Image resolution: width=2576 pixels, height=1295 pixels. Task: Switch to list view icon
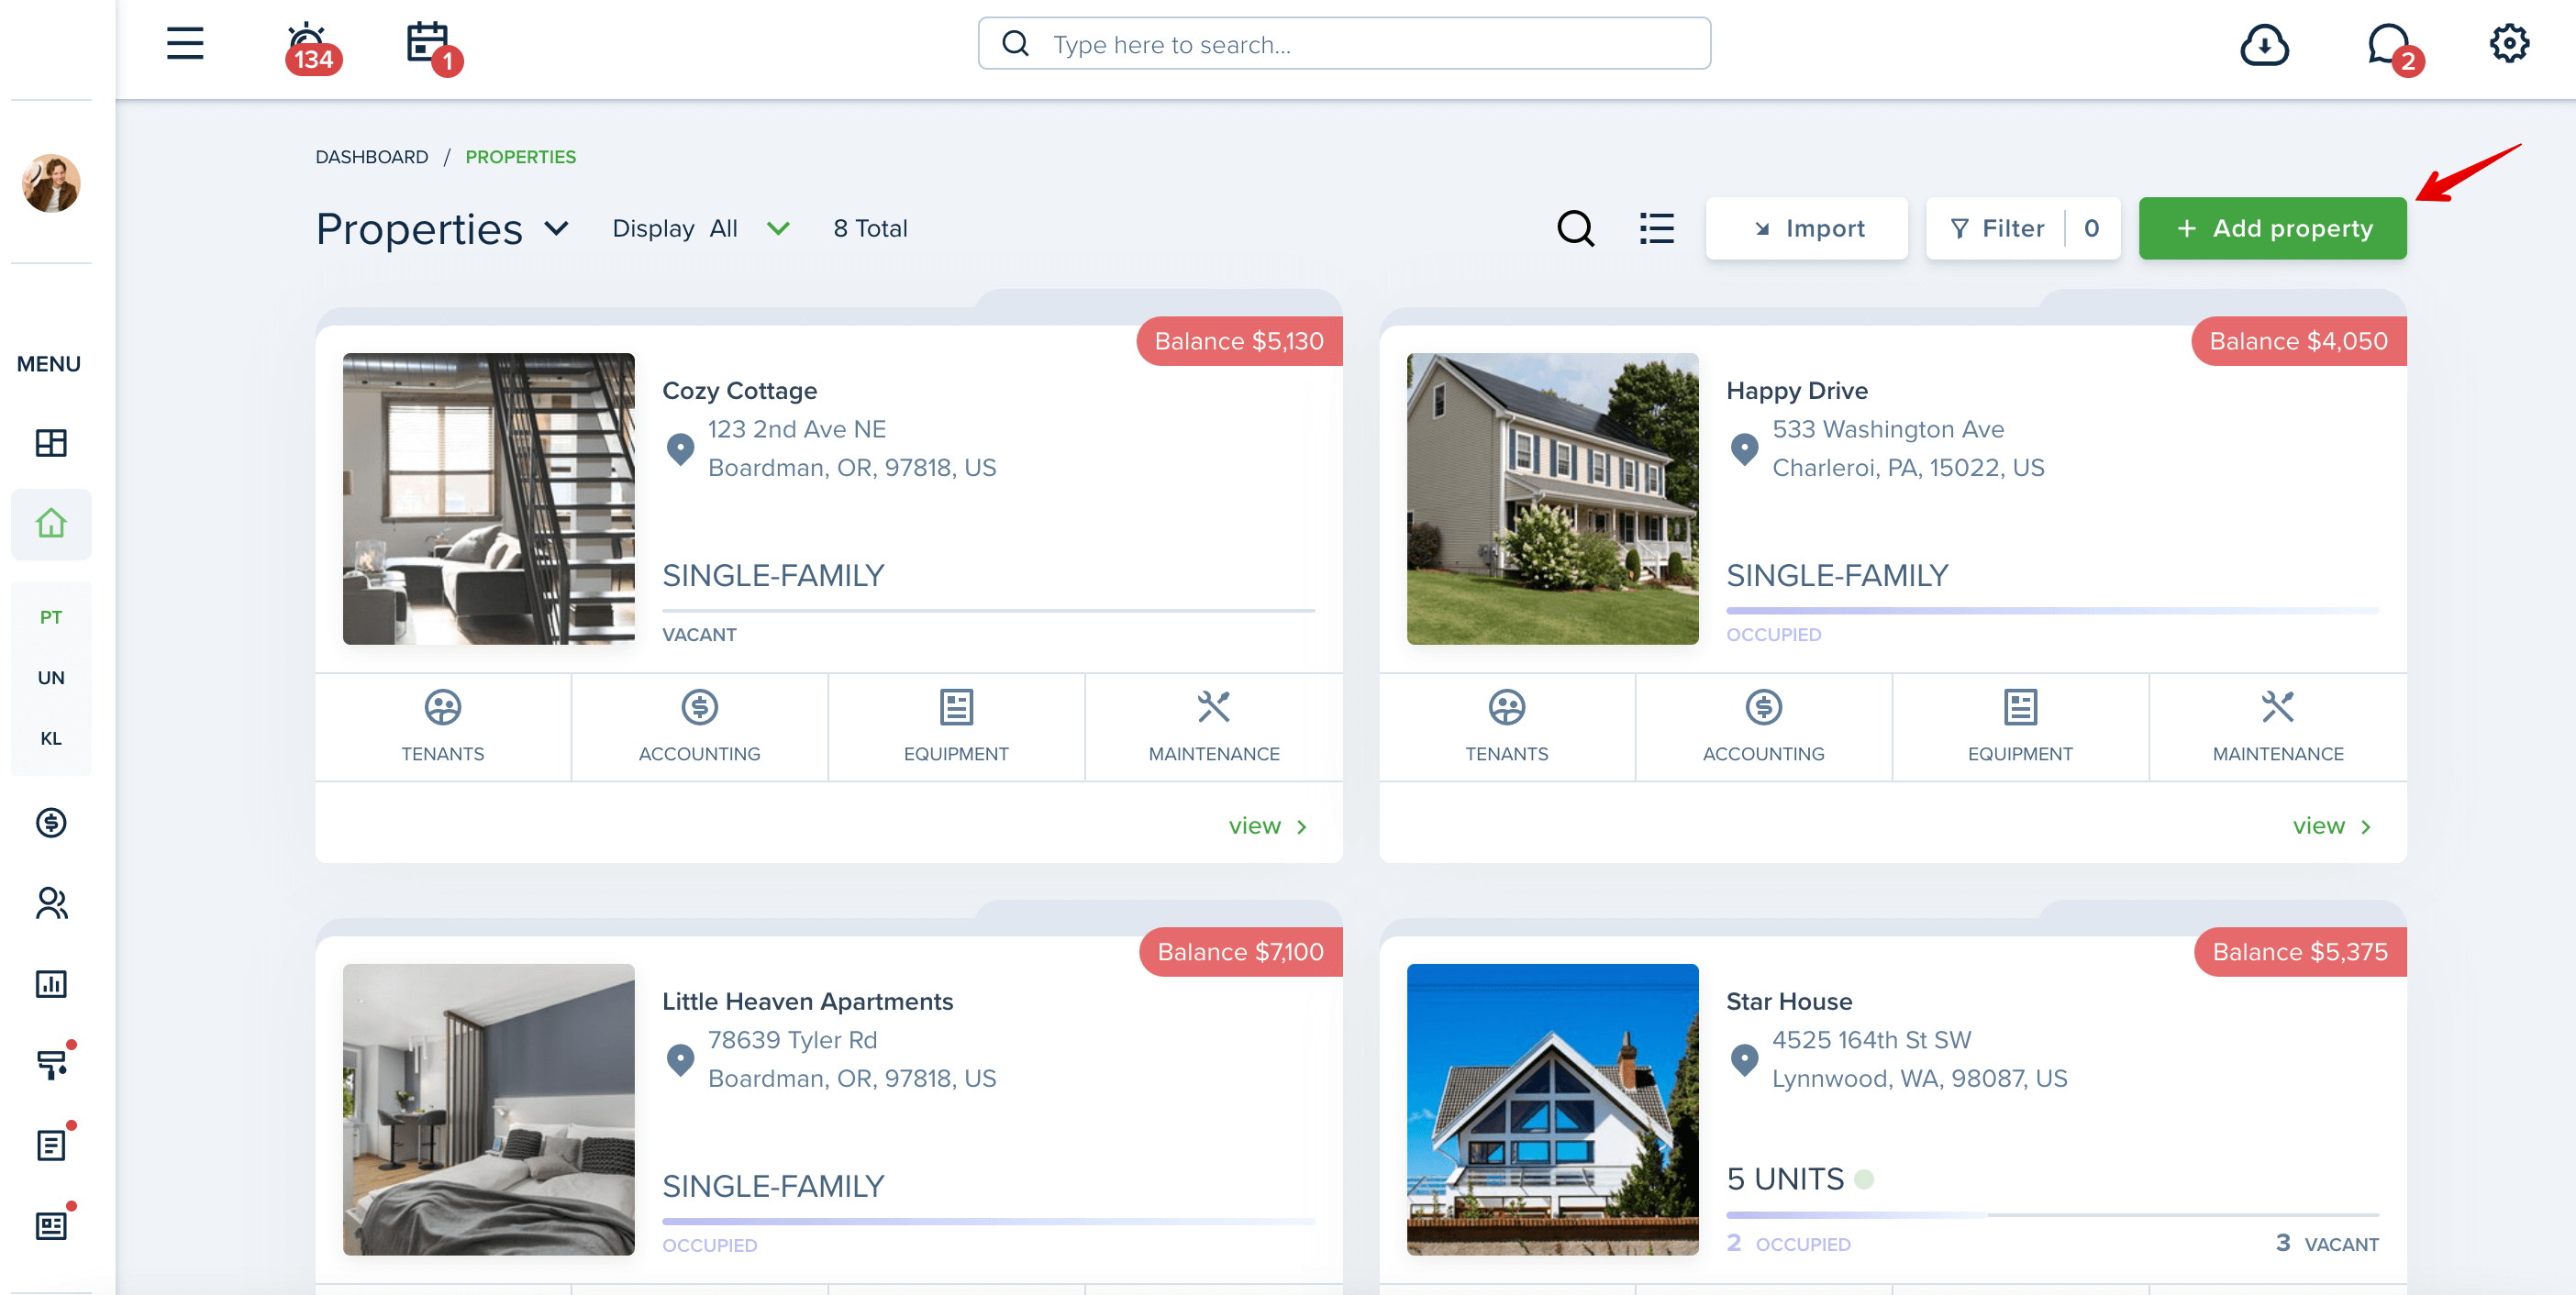tap(1656, 228)
